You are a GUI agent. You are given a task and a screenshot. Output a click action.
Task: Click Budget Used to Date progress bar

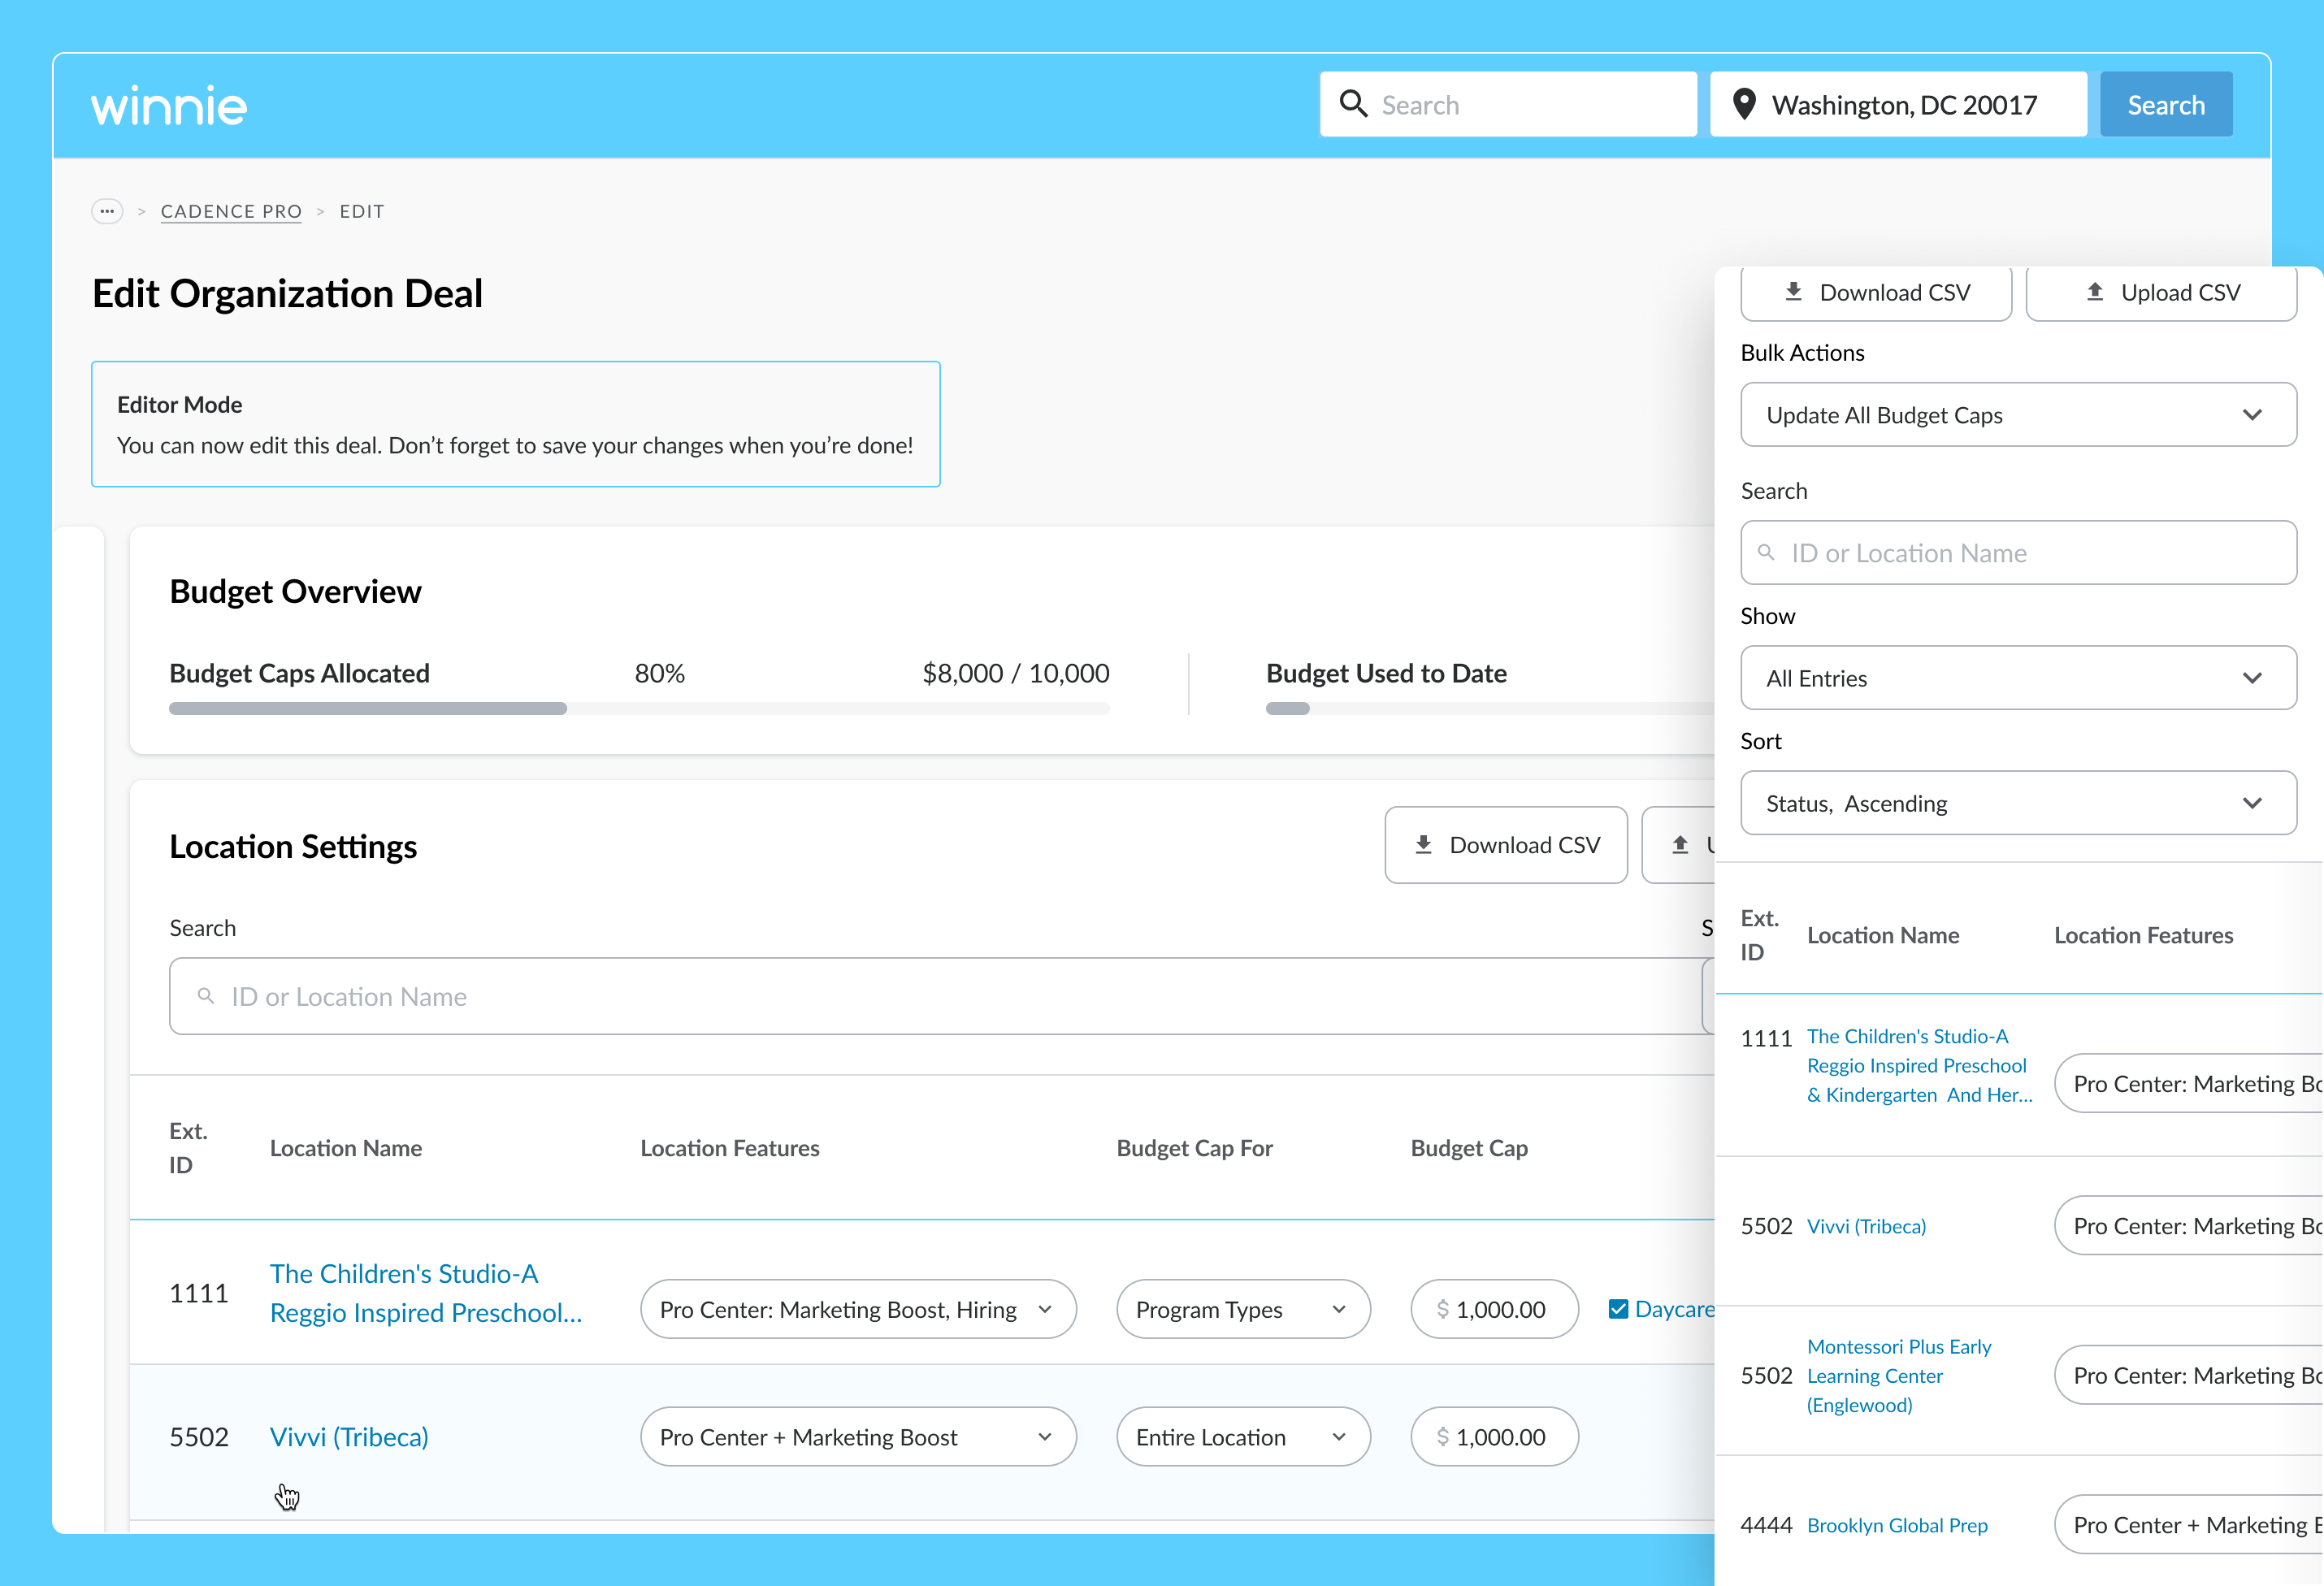pyautogui.click(x=1490, y=708)
